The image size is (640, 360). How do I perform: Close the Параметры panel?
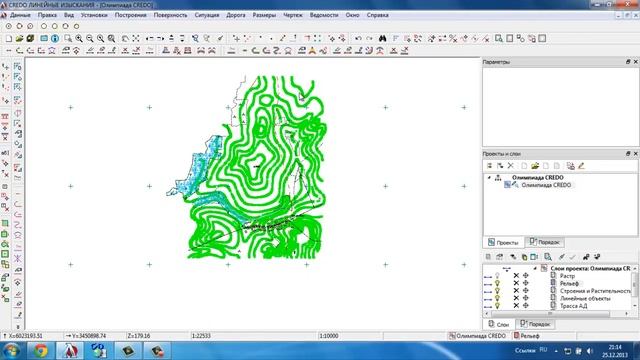pos(636,62)
